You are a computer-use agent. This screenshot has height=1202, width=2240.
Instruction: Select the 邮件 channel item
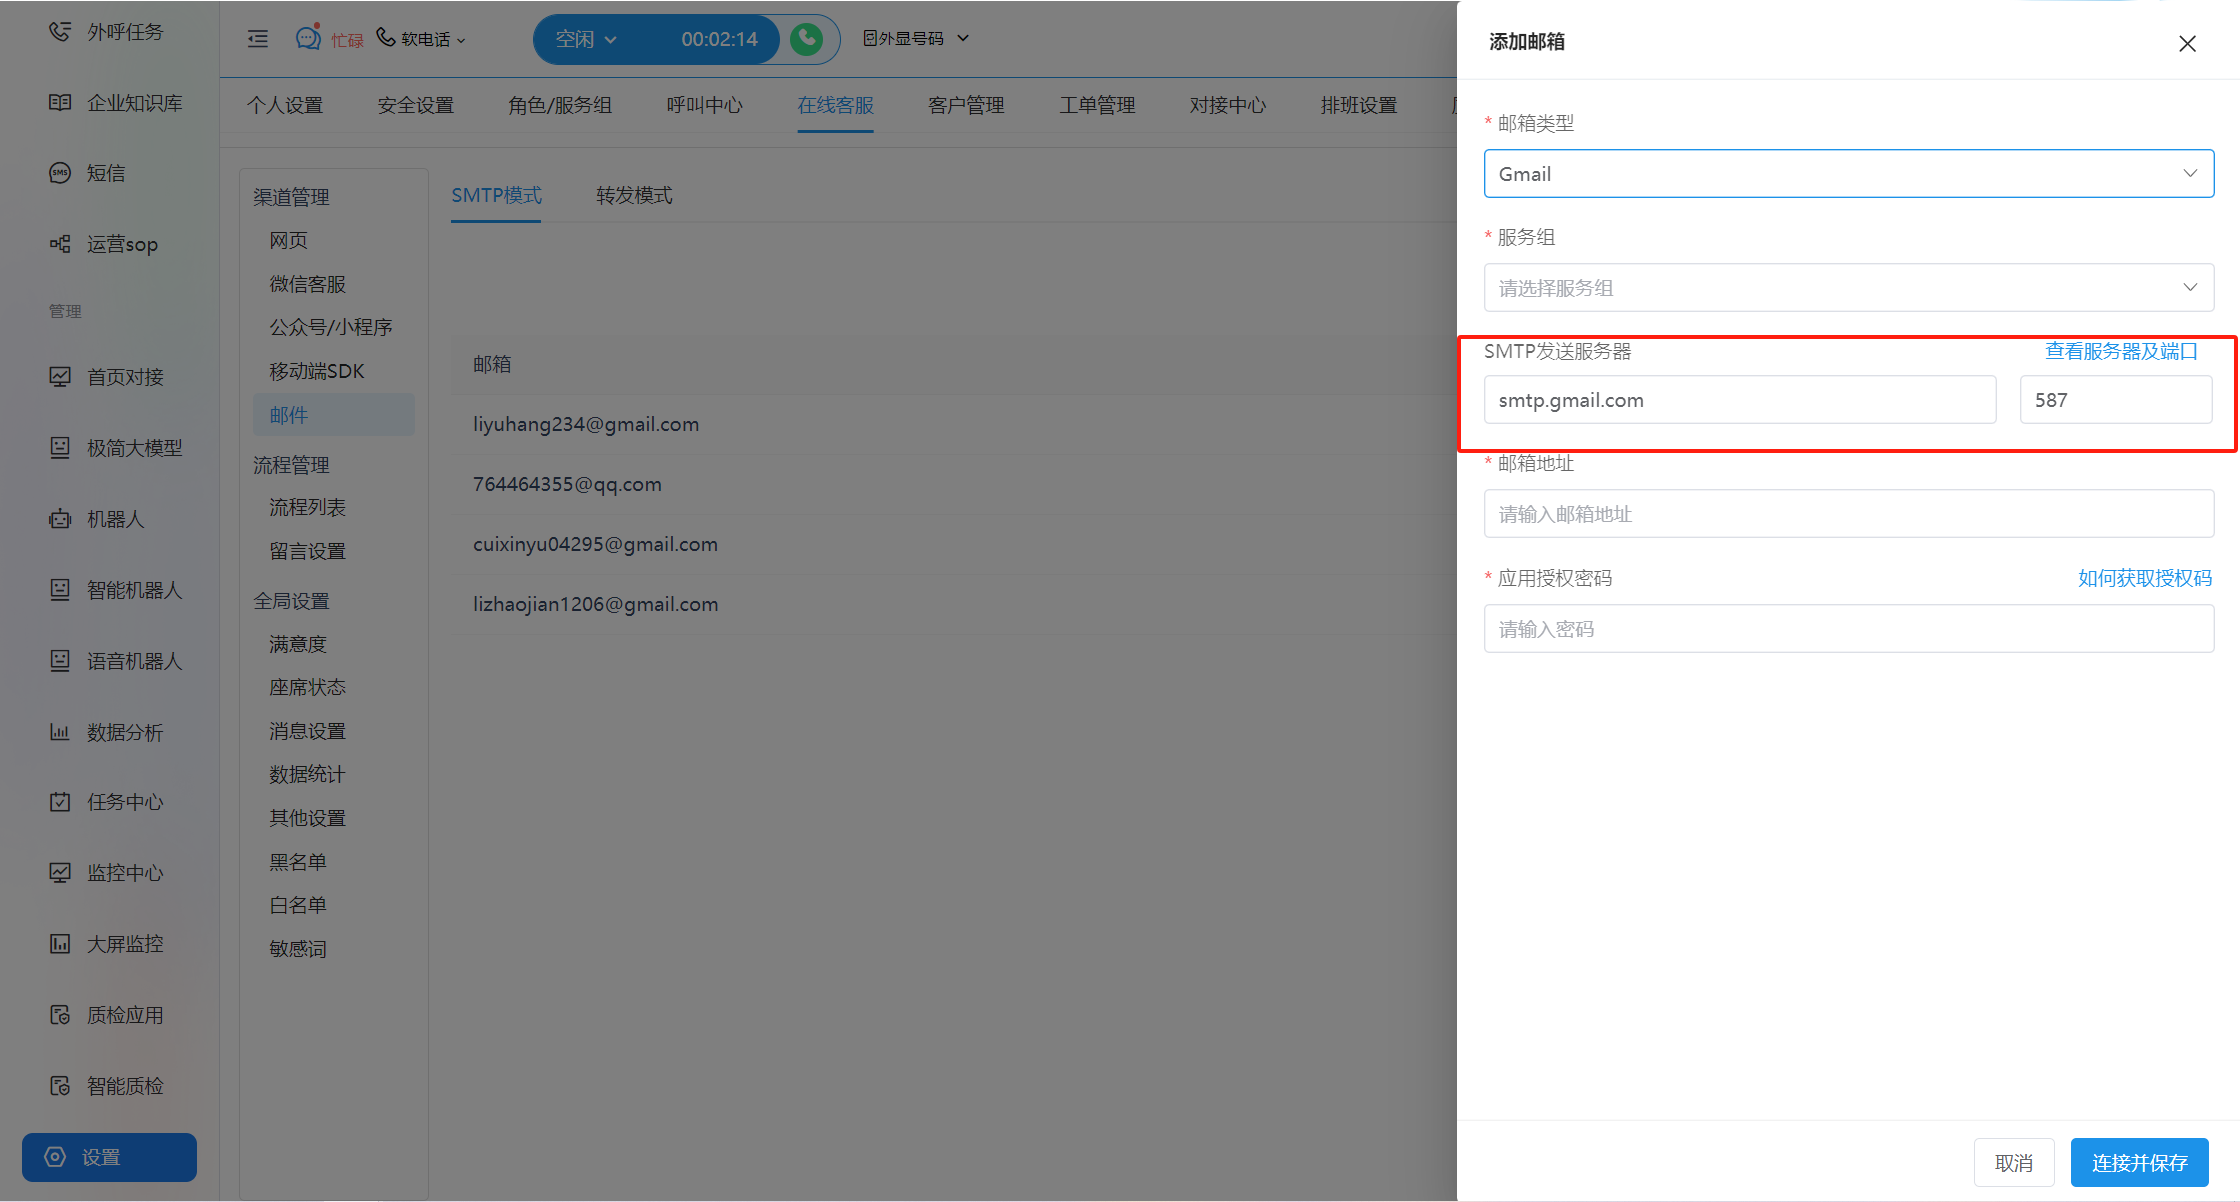(x=333, y=415)
